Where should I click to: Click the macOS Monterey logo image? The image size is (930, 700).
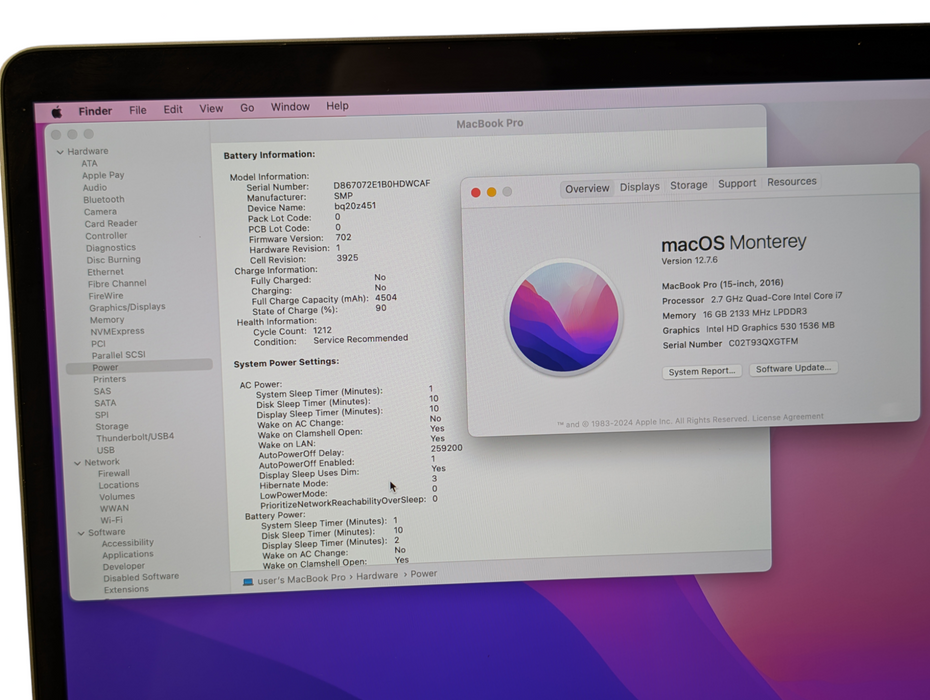click(x=564, y=317)
